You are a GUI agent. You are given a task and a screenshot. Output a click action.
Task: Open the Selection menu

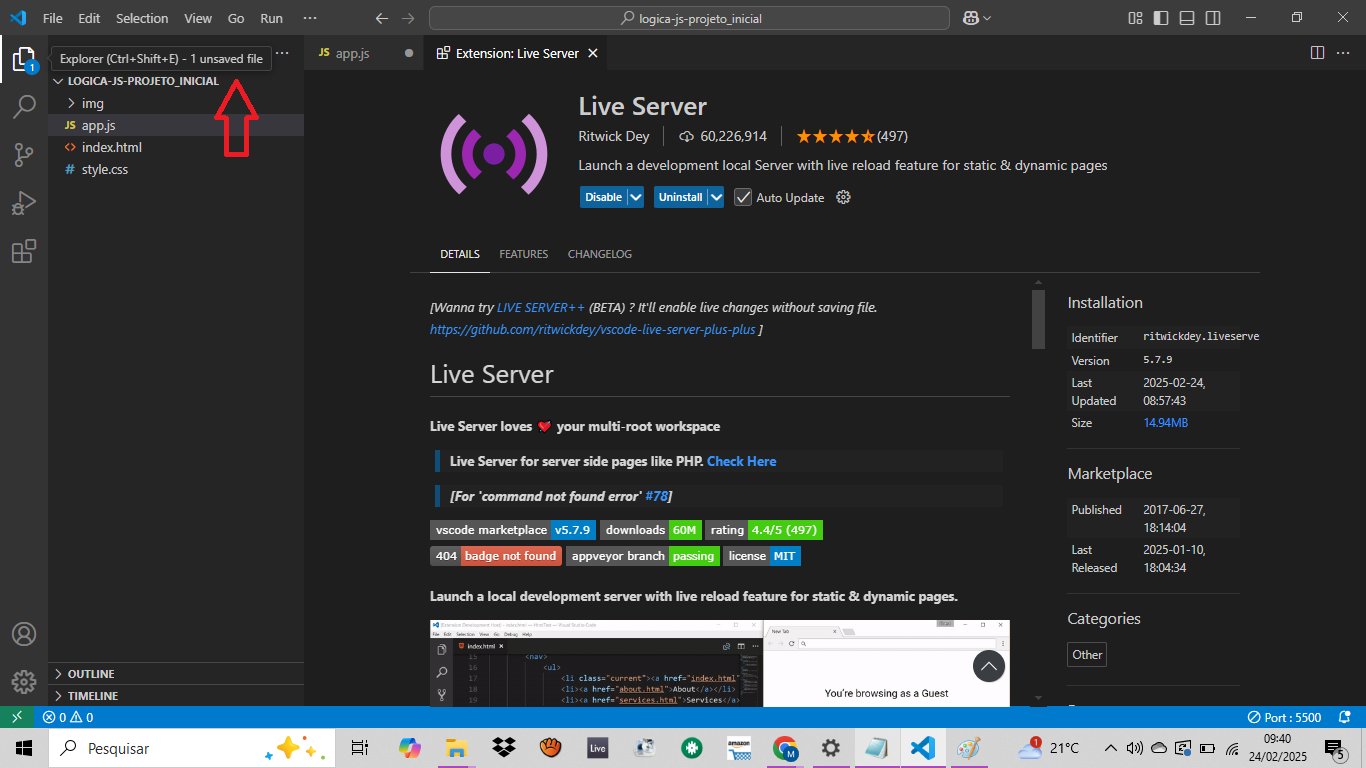[142, 18]
